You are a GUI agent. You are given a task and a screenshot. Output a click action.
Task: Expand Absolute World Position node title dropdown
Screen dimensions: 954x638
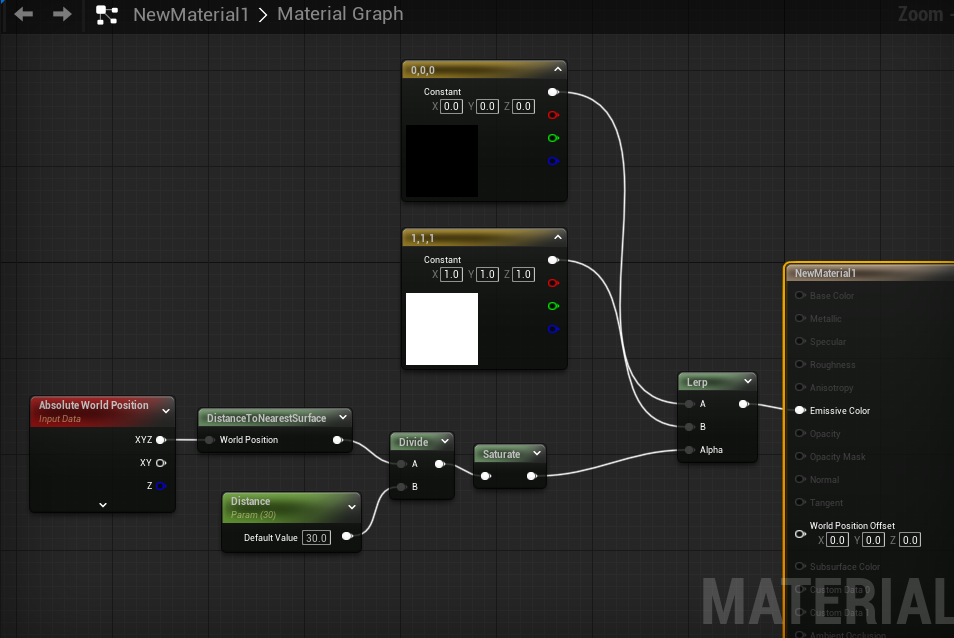click(165, 411)
